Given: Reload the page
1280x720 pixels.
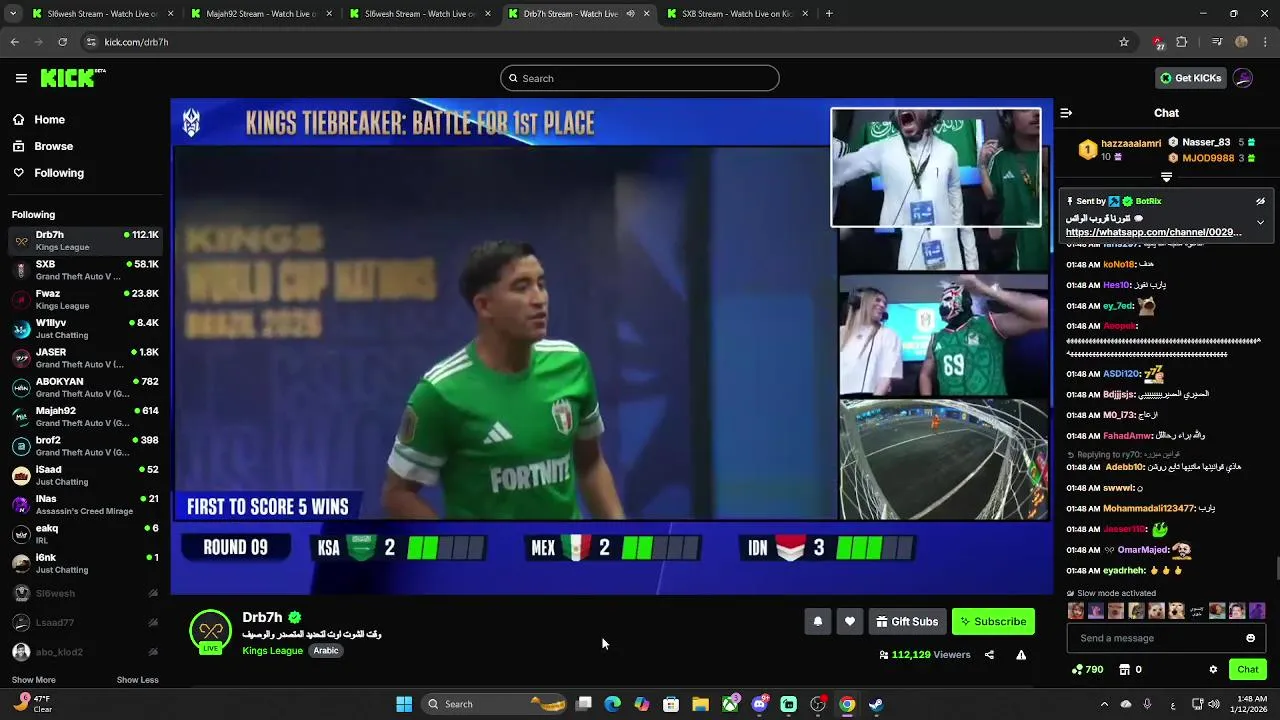Looking at the screenshot, I should [62, 42].
